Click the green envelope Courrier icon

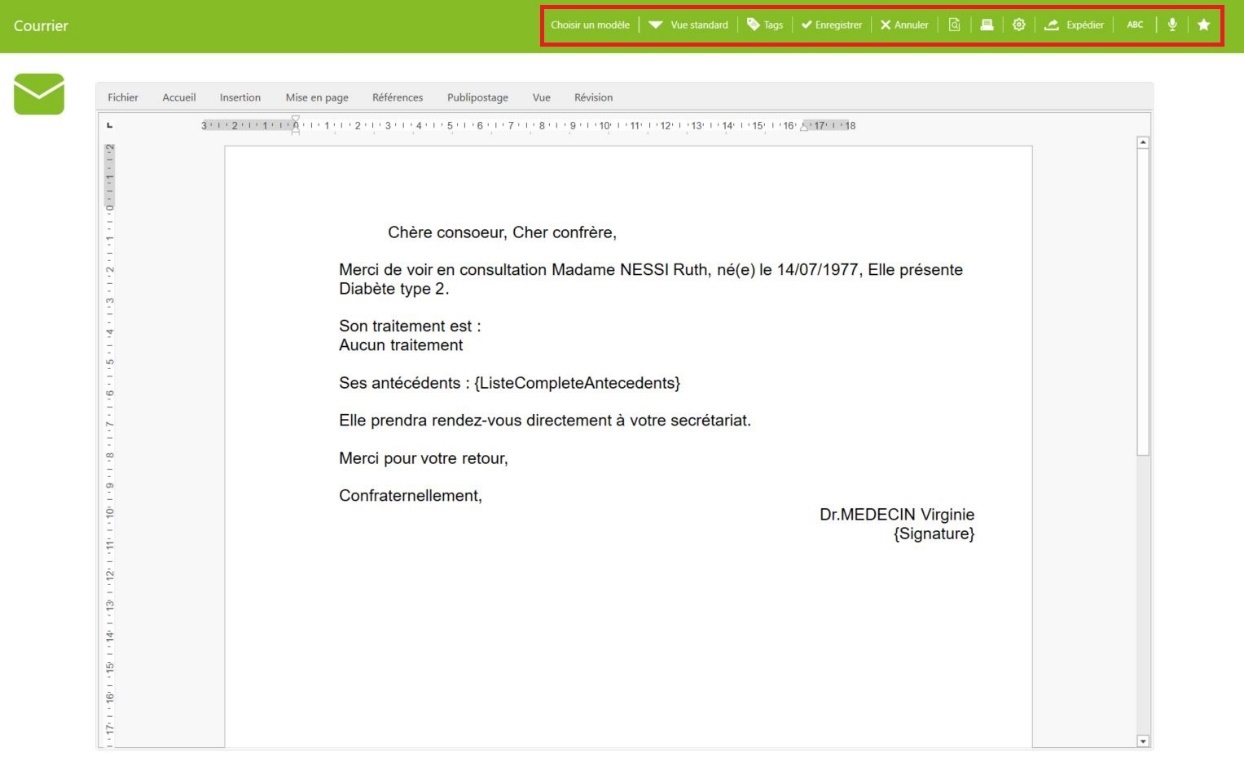coord(39,94)
